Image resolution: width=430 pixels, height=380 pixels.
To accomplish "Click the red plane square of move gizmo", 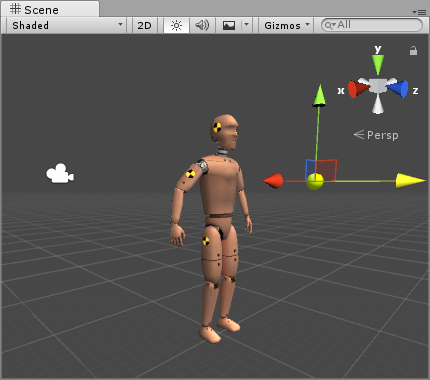I will [326, 170].
